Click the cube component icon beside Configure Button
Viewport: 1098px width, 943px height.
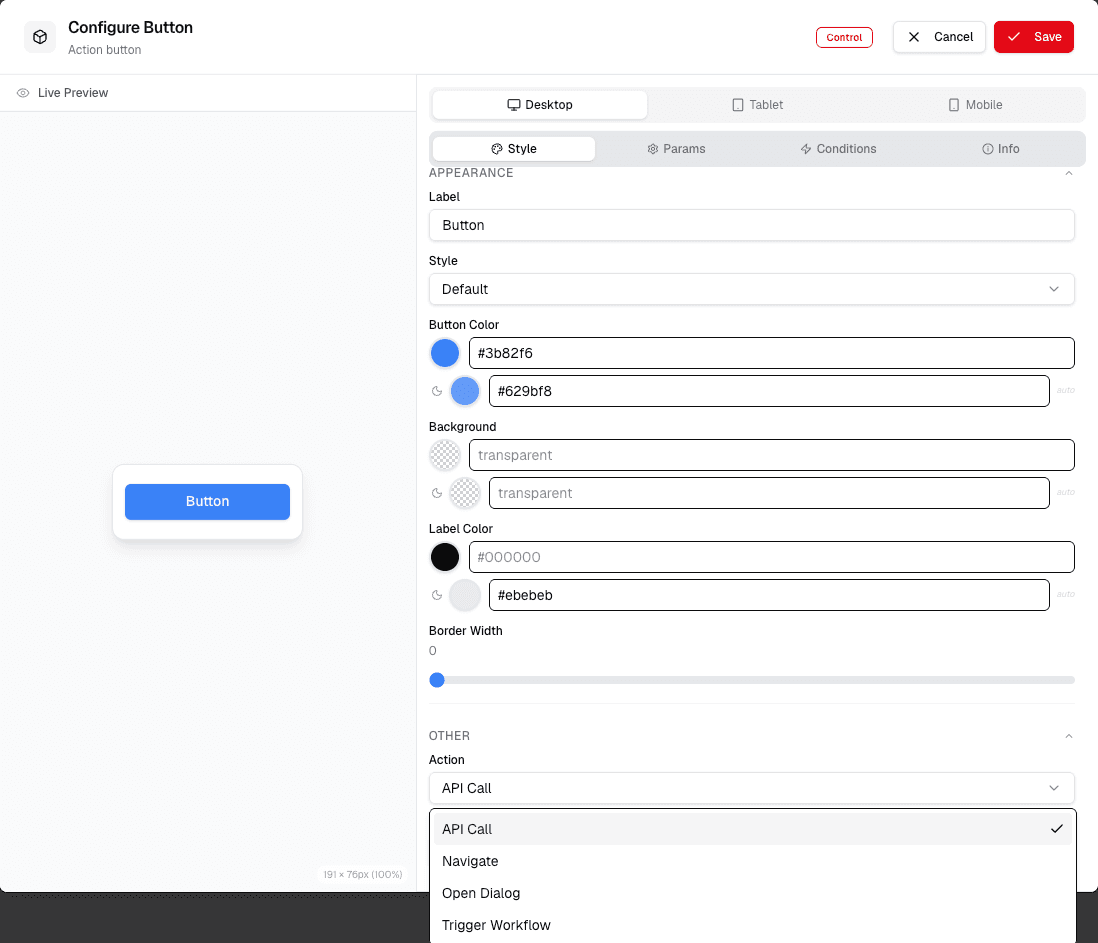click(40, 37)
